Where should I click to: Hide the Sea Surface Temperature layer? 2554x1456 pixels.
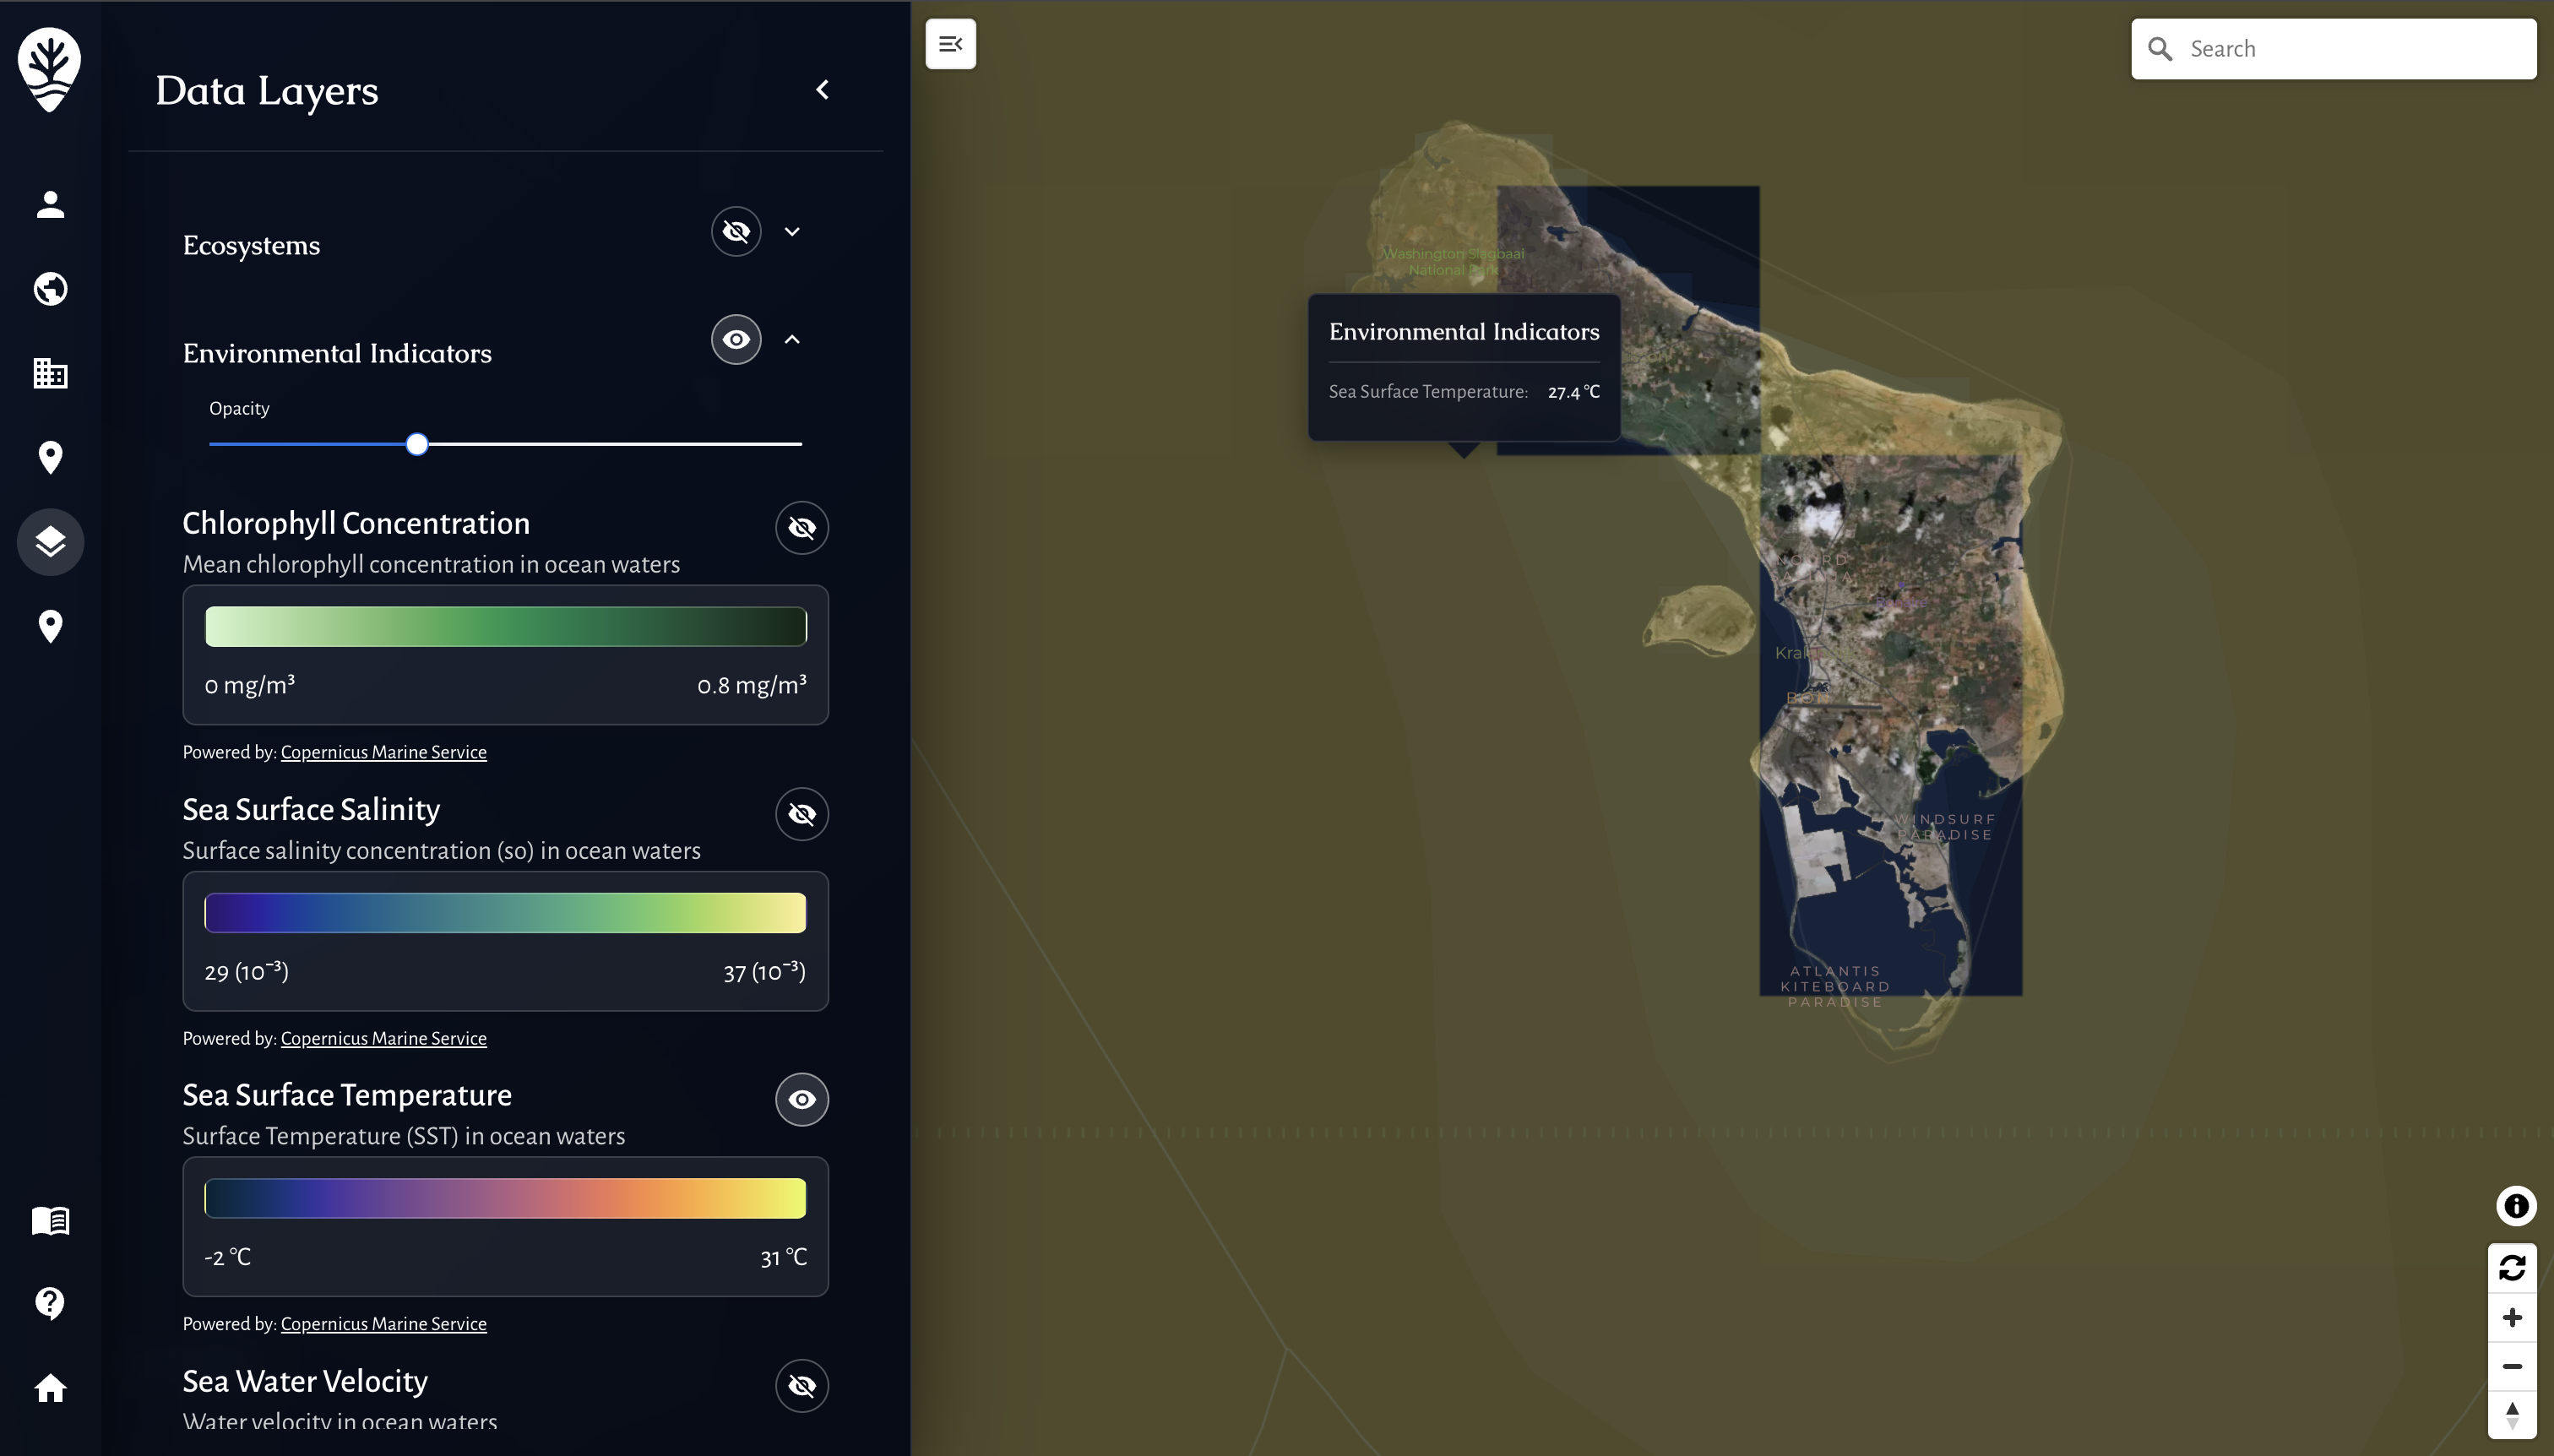coord(802,1100)
